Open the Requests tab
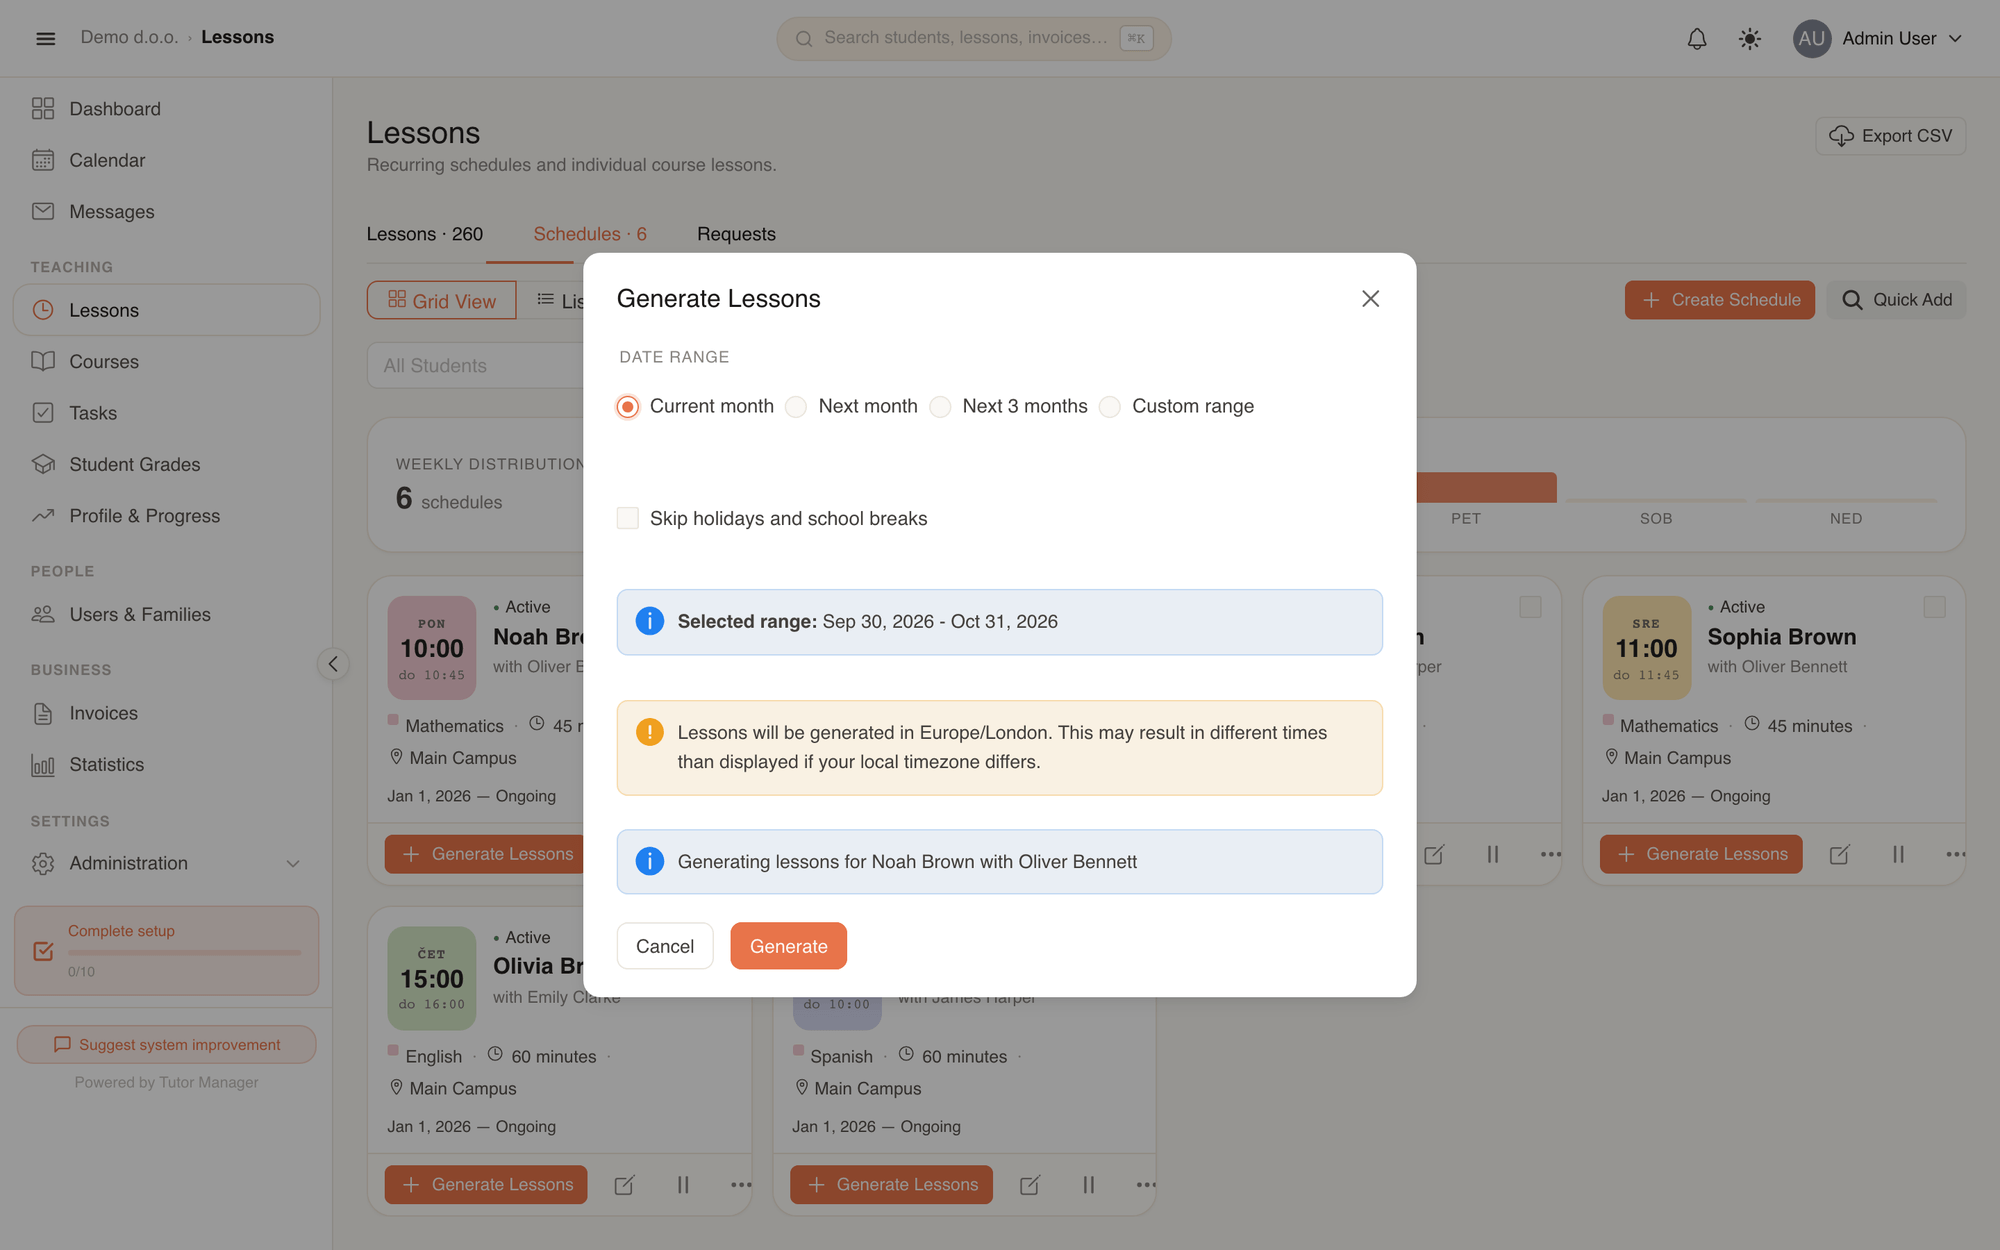This screenshot has height=1250, width=2000. pyautogui.click(x=736, y=234)
